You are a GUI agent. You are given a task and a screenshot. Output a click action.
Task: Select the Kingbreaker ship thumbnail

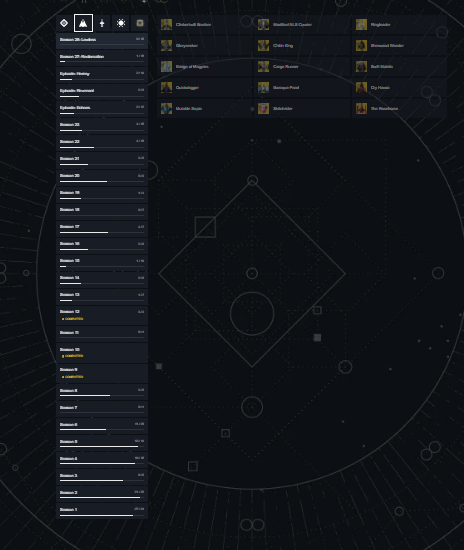click(x=361, y=24)
